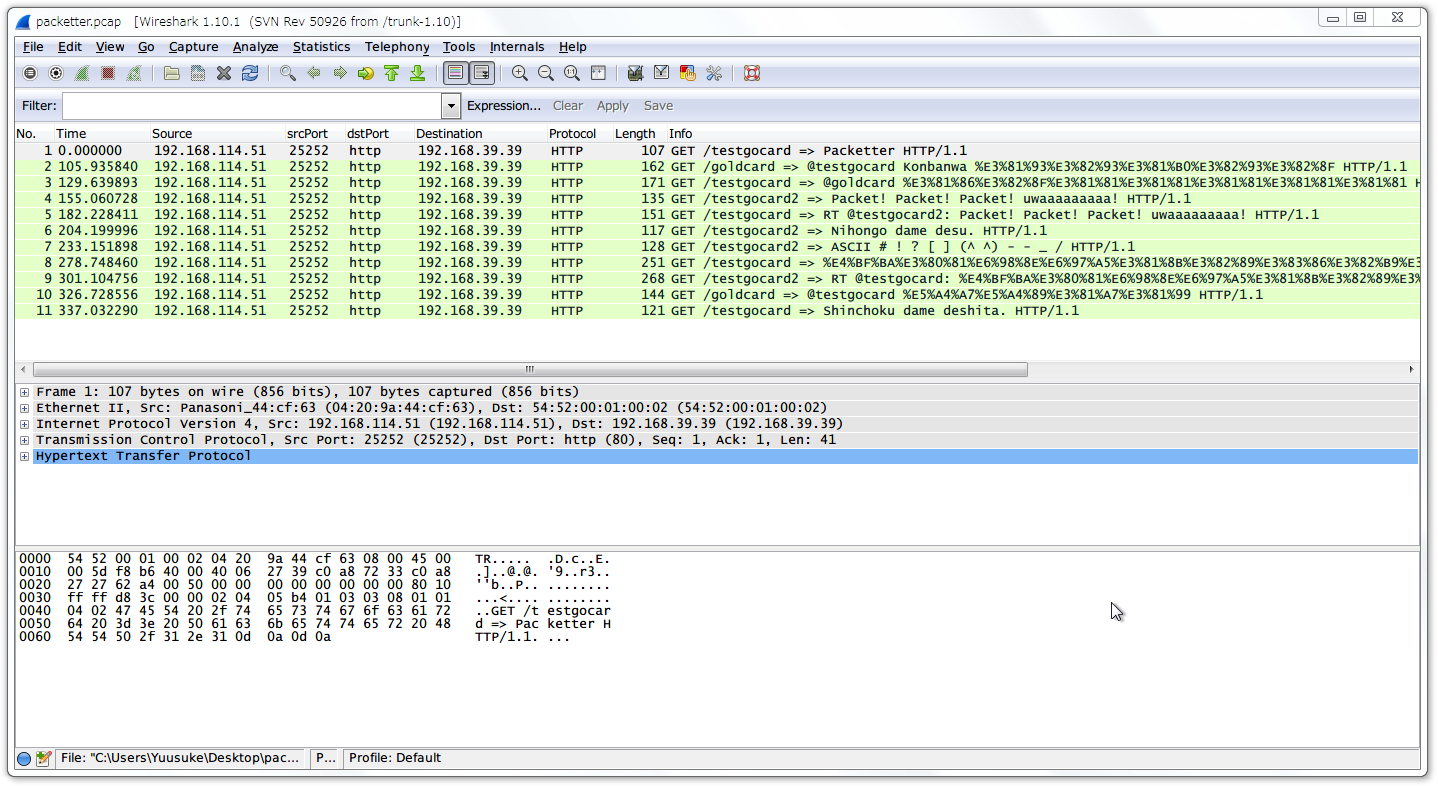Jump to the first packet icon
Viewport: 1438px width, 786px height.
point(392,73)
